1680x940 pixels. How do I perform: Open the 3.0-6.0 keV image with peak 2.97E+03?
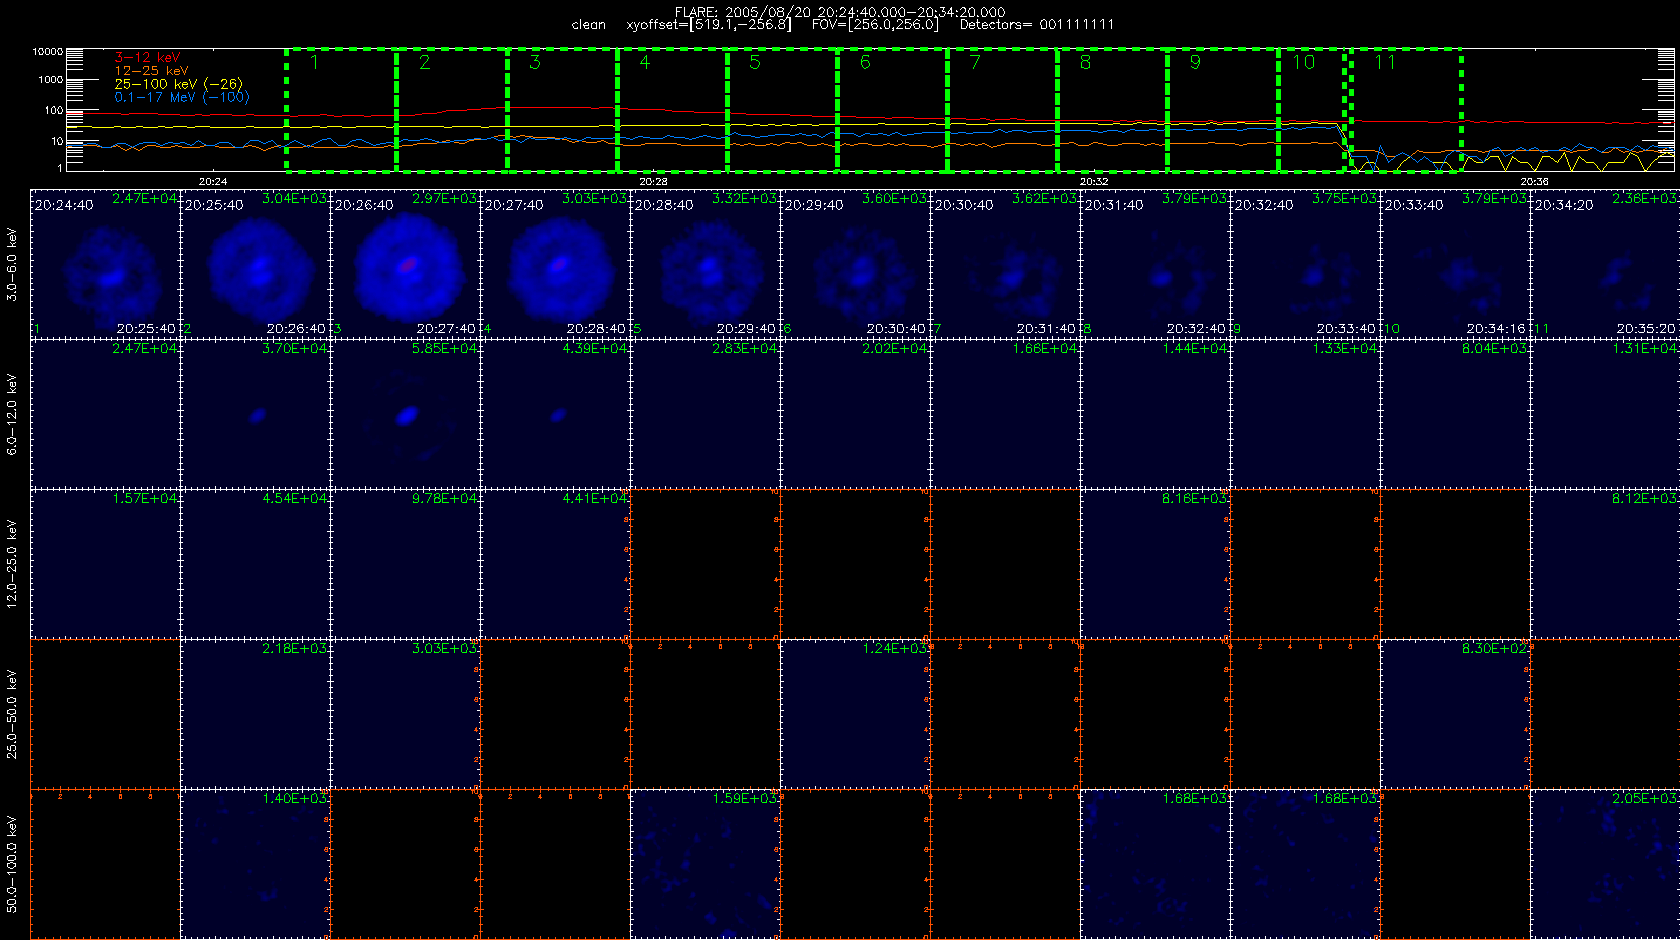406,265
